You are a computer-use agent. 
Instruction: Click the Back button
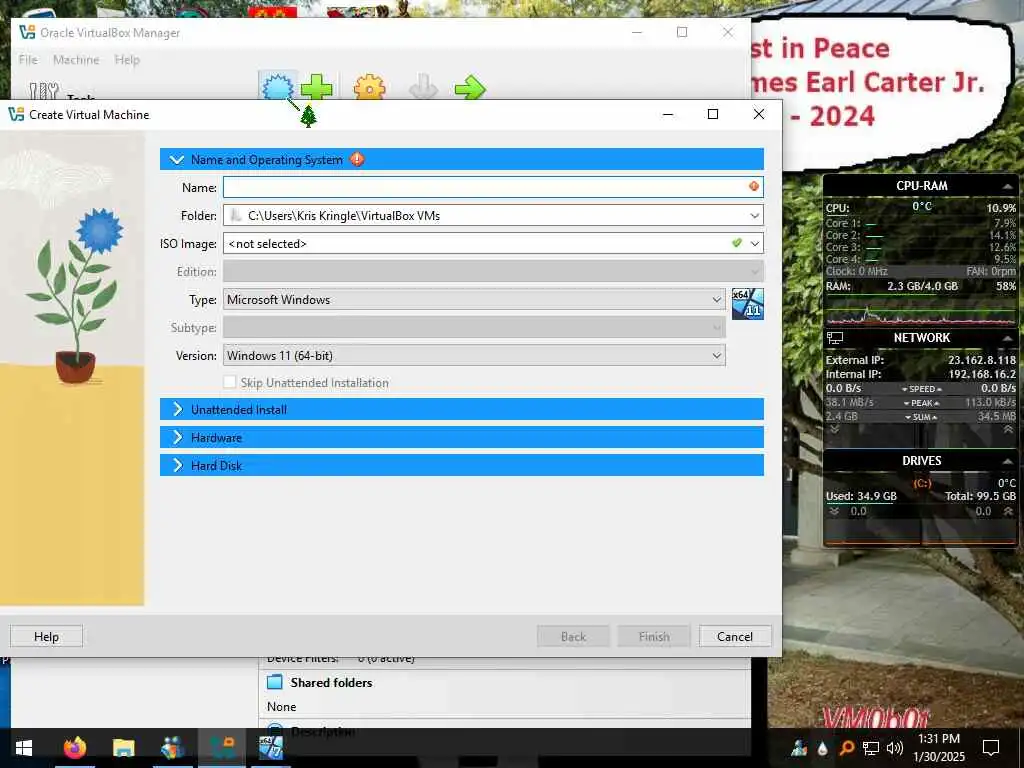pyautogui.click(x=573, y=636)
